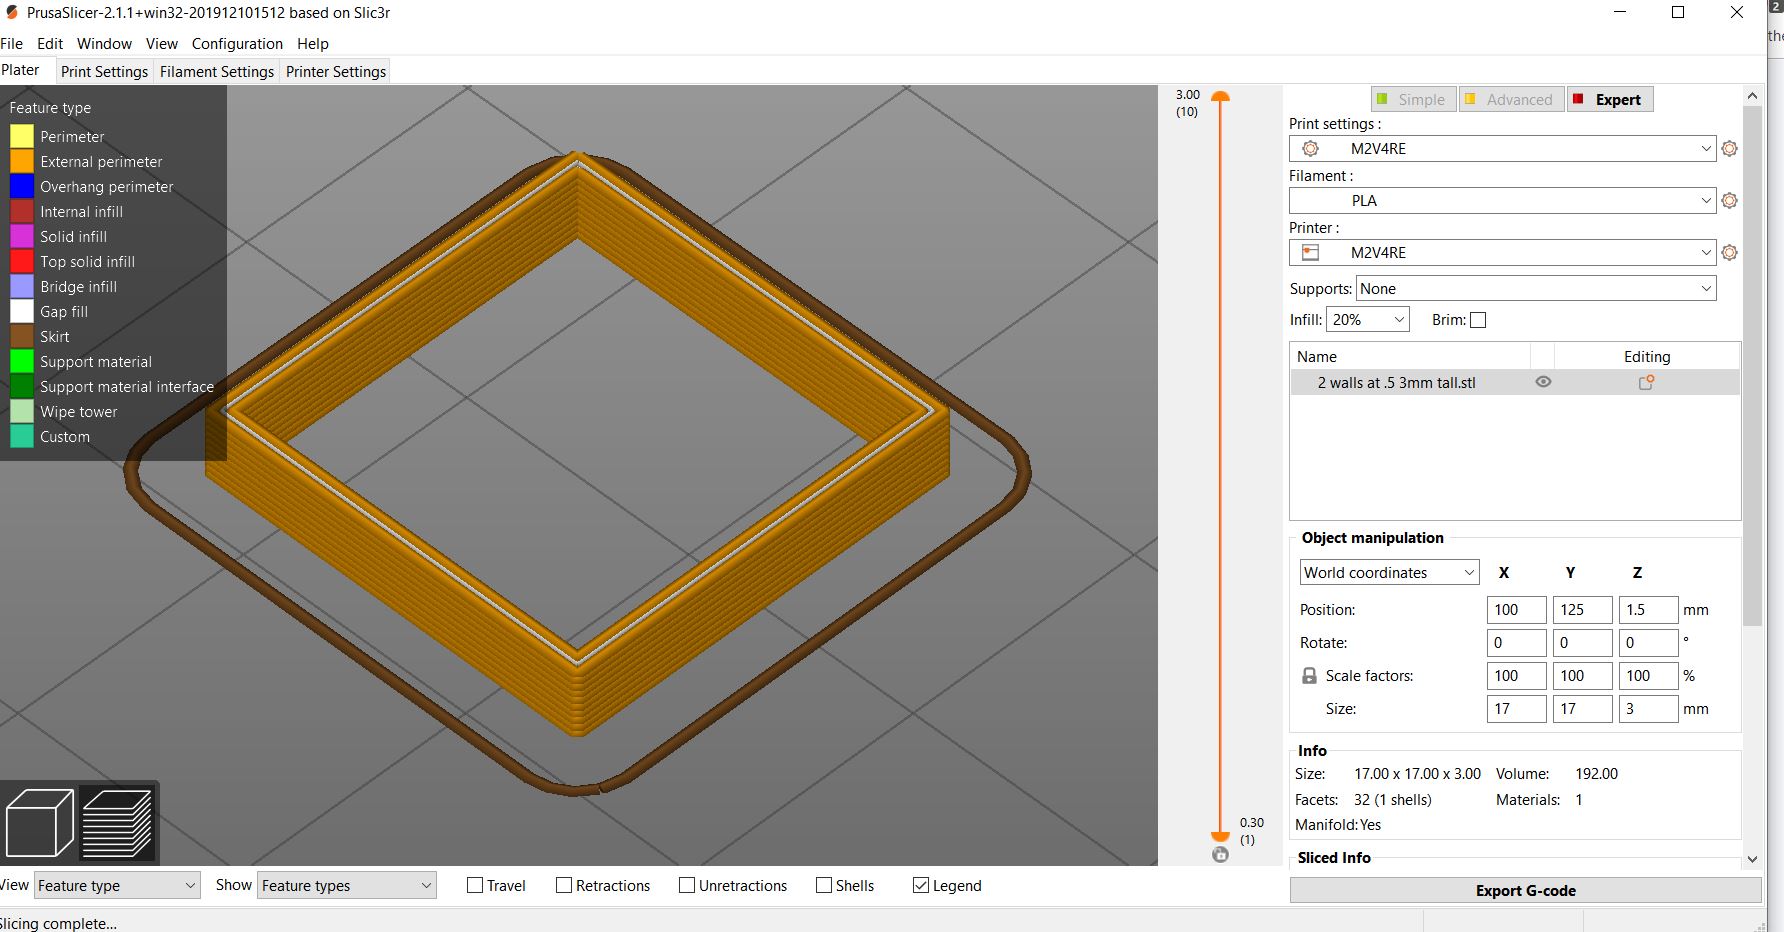Switch to the Filament Settings tab

[216, 72]
